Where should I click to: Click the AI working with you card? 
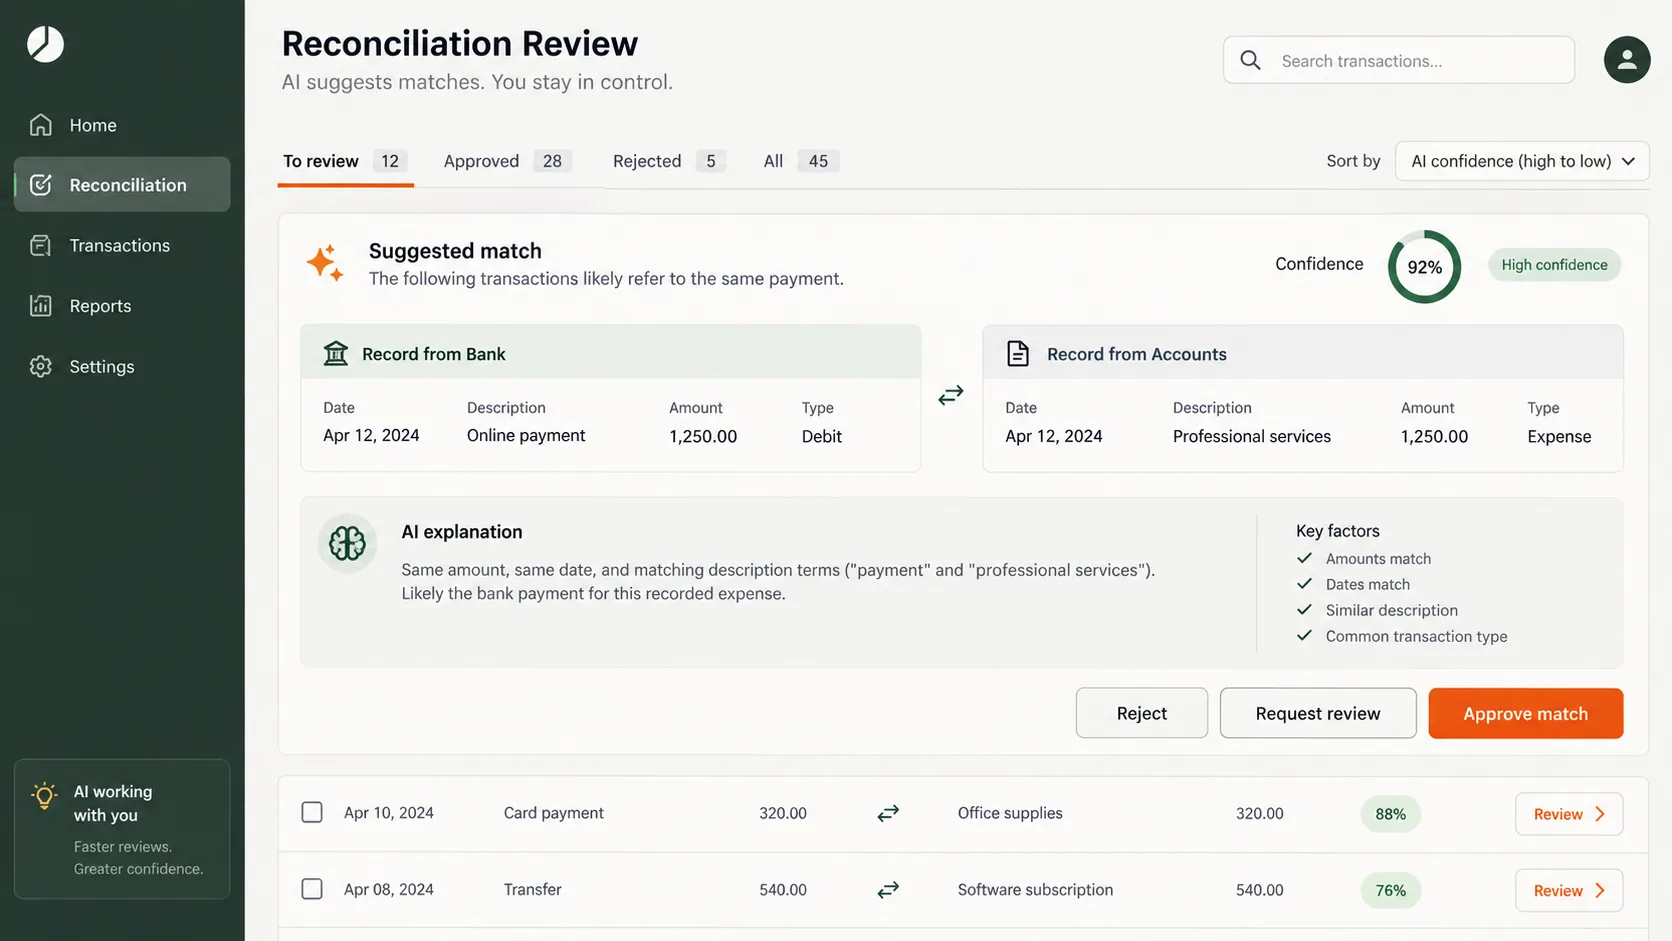122,829
